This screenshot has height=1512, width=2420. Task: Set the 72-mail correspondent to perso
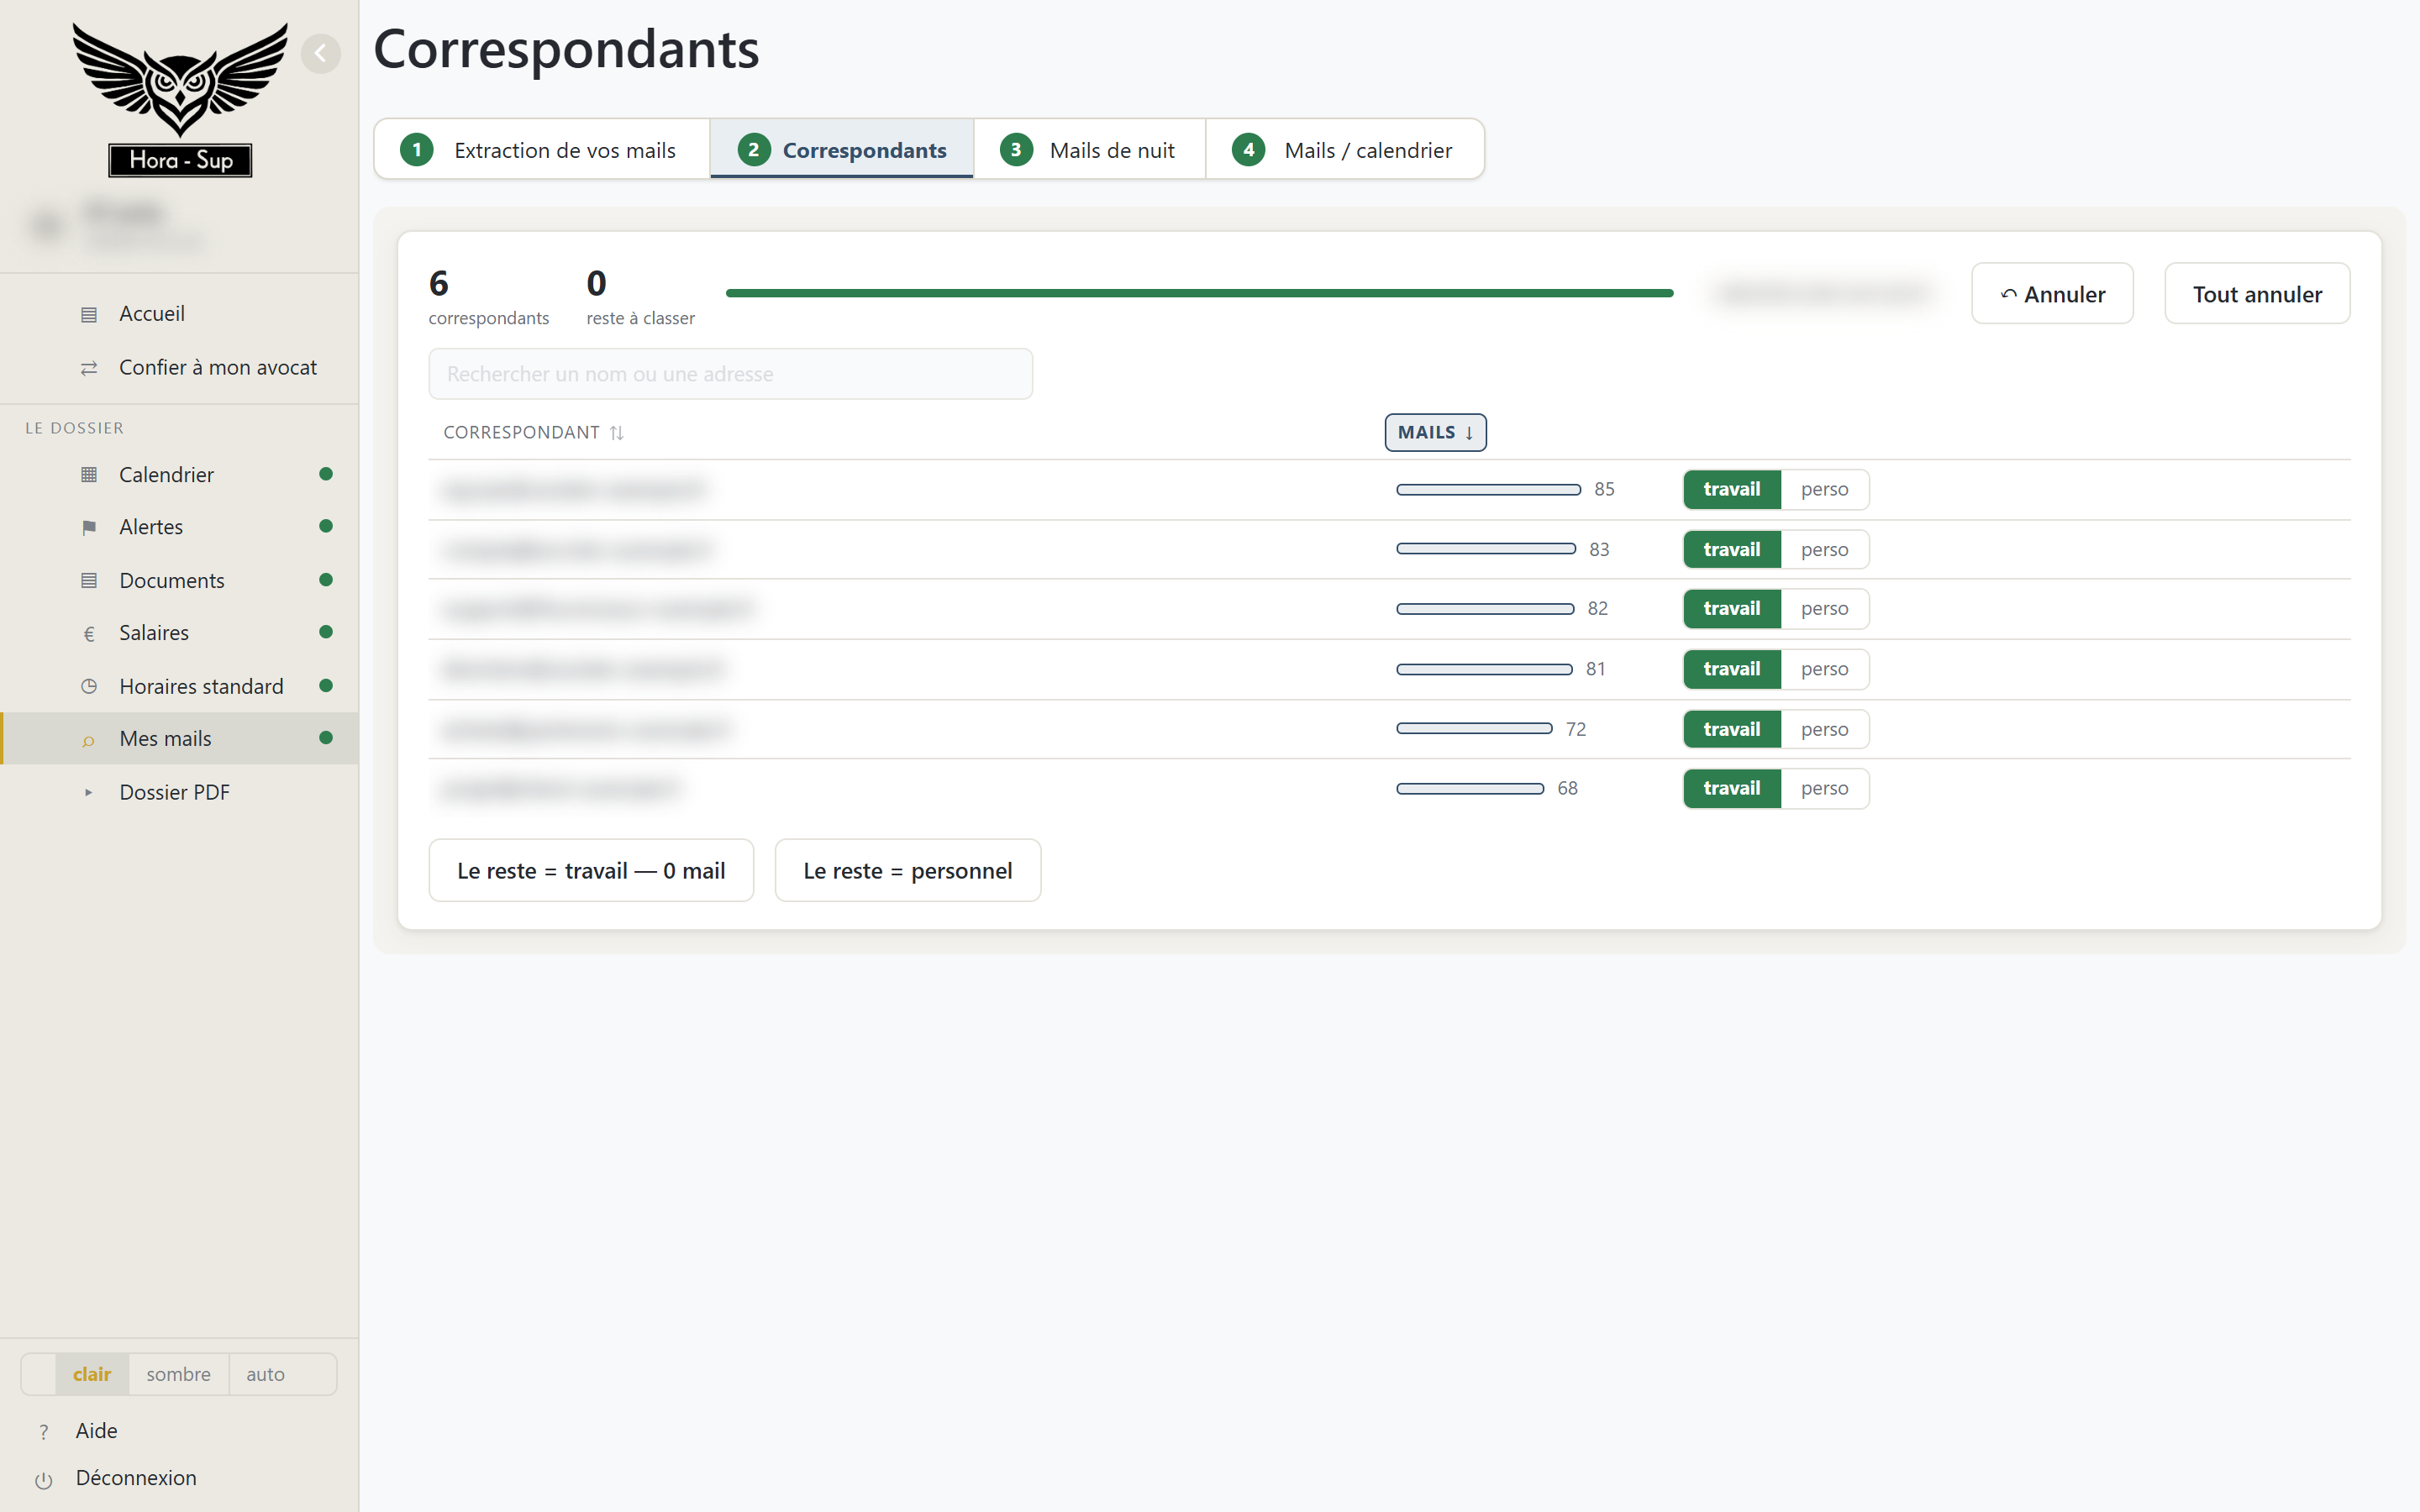(x=1824, y=730)
